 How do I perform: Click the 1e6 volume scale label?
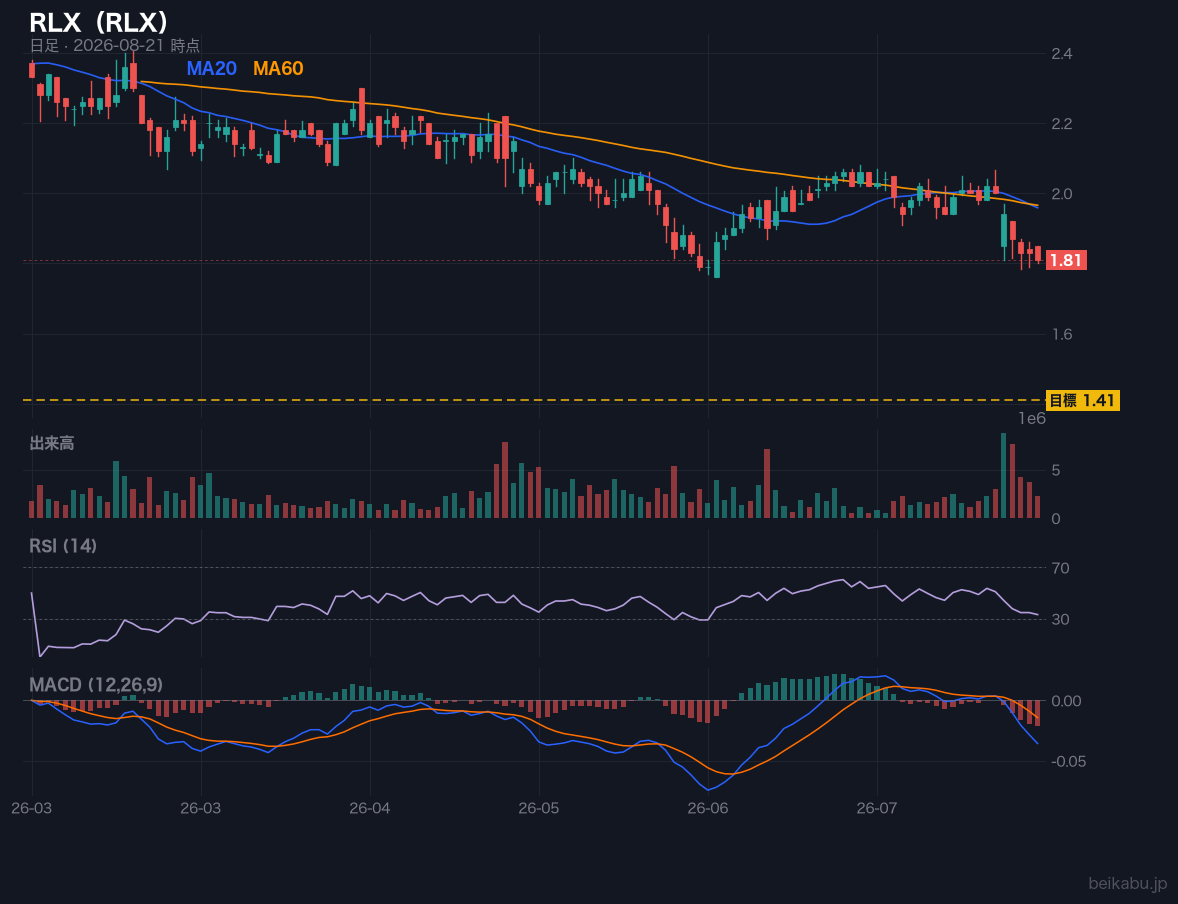pyautogui.click(x=1032, y=419)
